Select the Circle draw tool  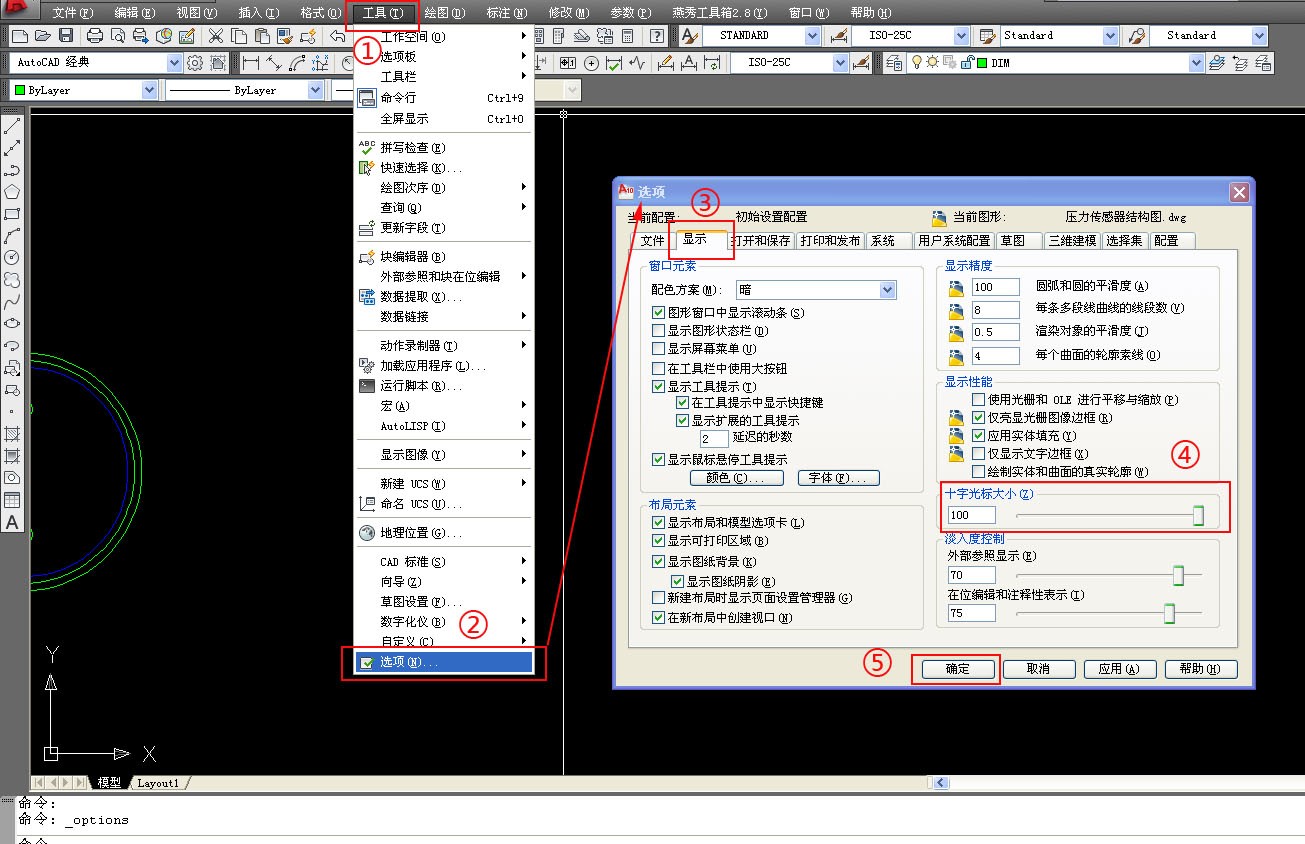coord(13,258)
